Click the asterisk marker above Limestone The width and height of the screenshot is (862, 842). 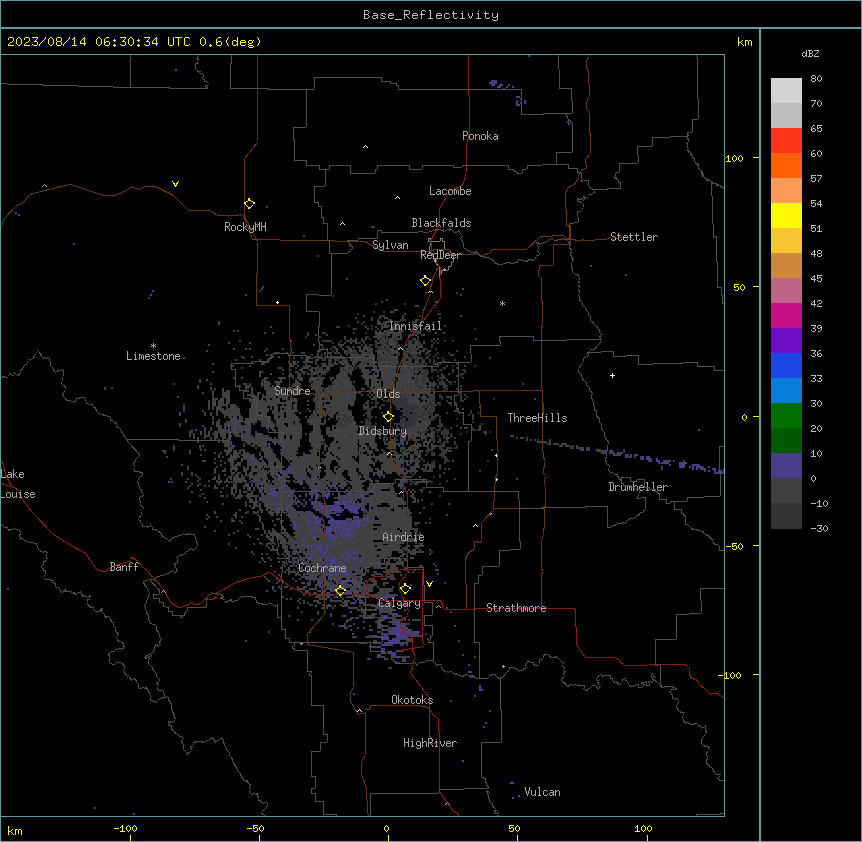[153, 346]
